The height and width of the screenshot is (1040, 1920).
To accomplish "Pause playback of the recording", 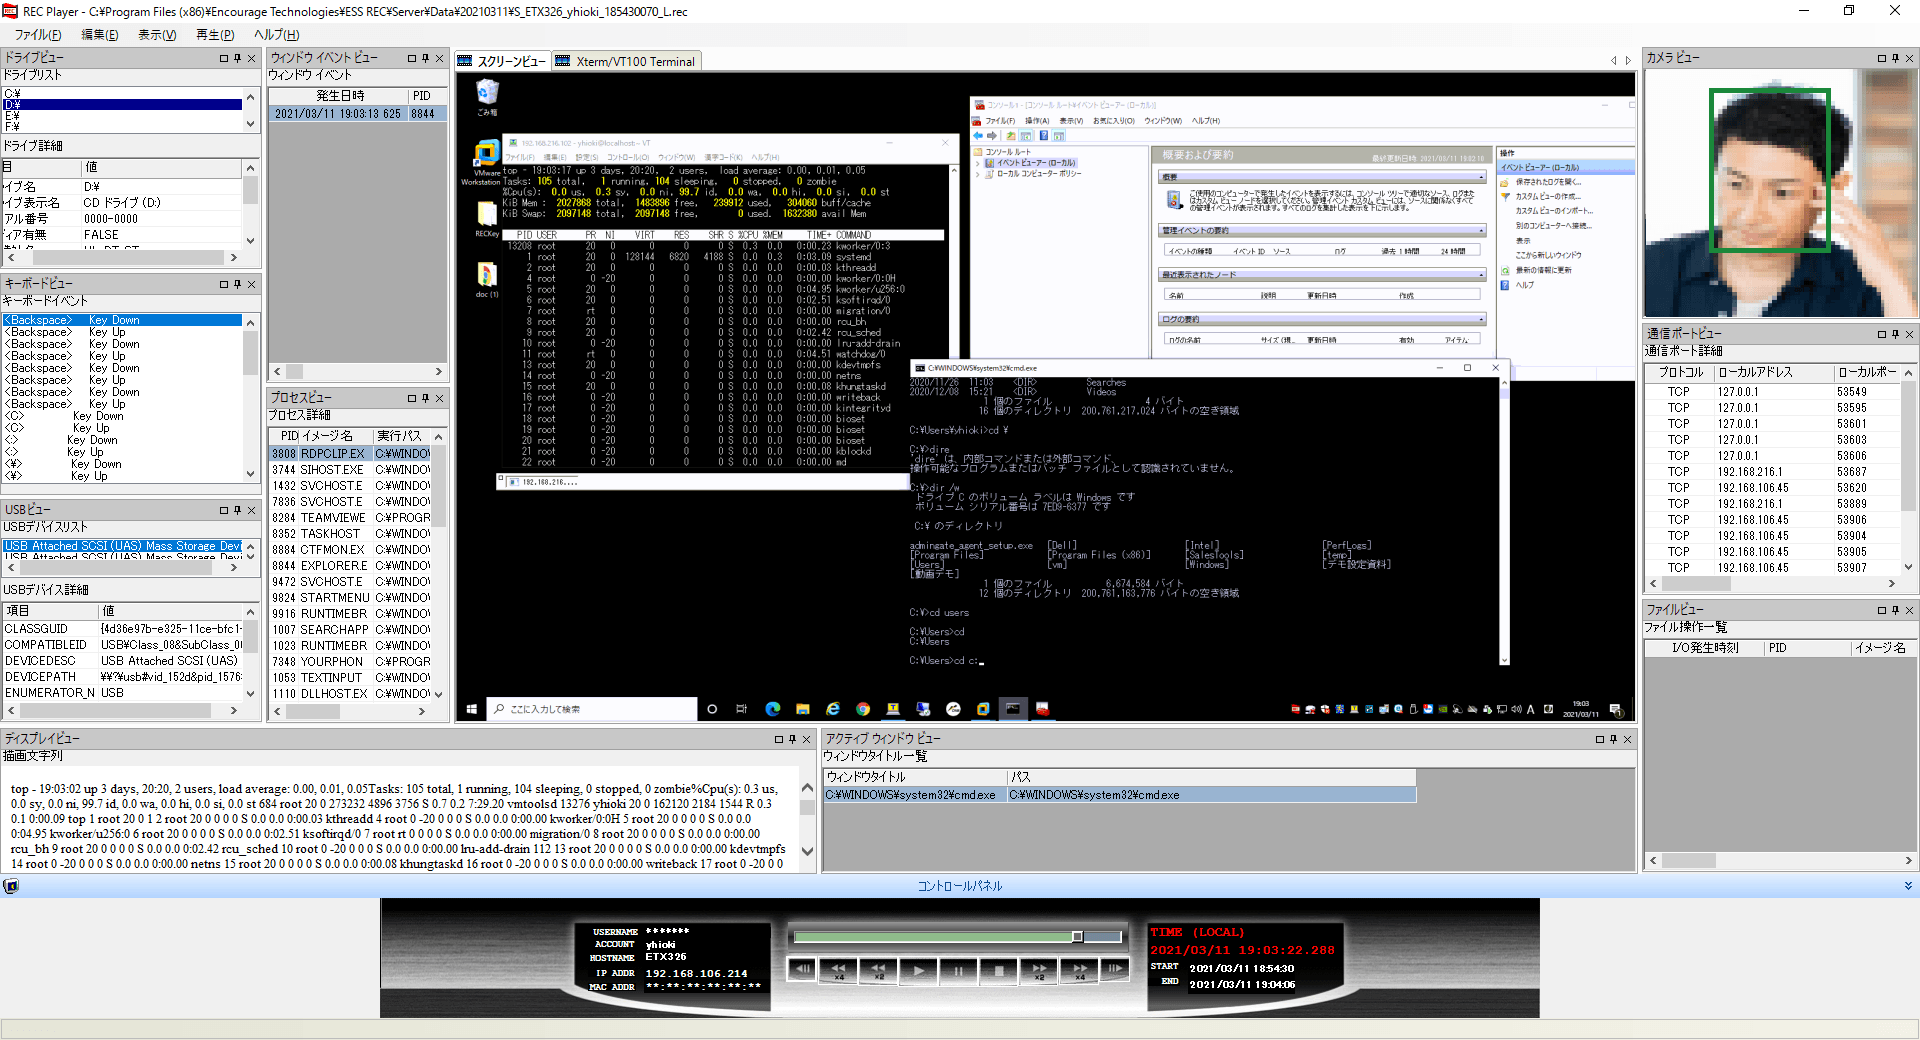I will point(958,969).
